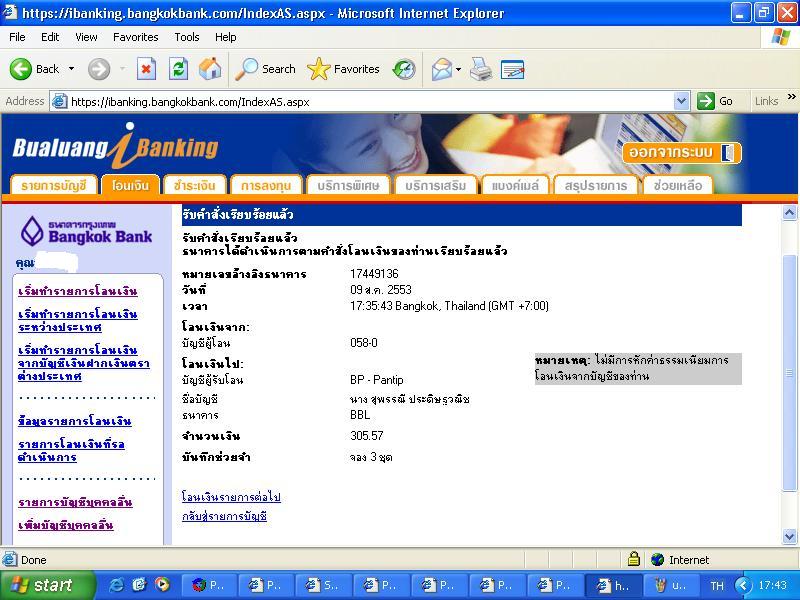Click the Forward navigation arrow icon
Image resolution: width=800 pixels, height=600 pixels.
[98, 69]
